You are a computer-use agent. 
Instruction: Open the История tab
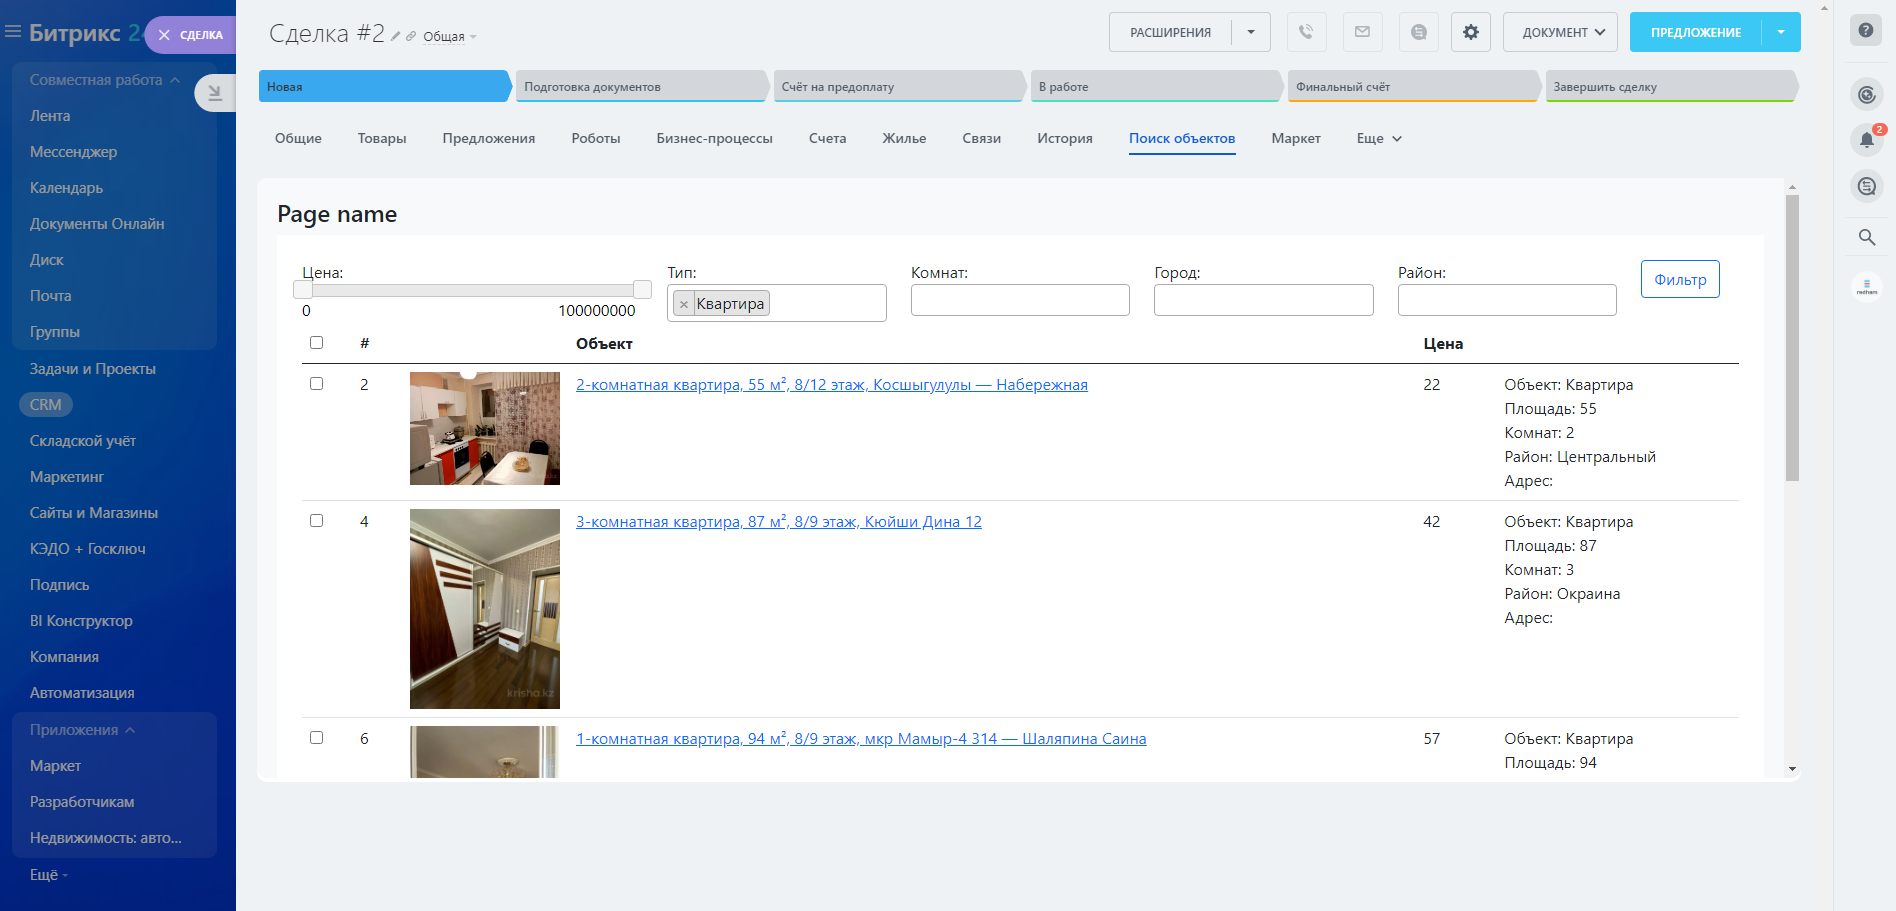(x=1064, y=139)
